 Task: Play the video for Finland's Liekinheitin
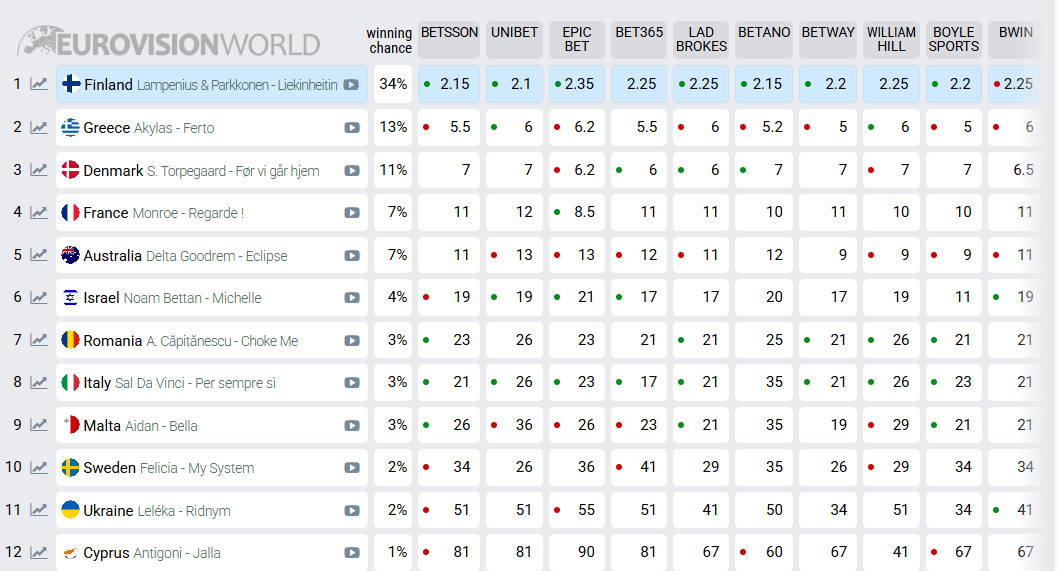coord(351,85)
